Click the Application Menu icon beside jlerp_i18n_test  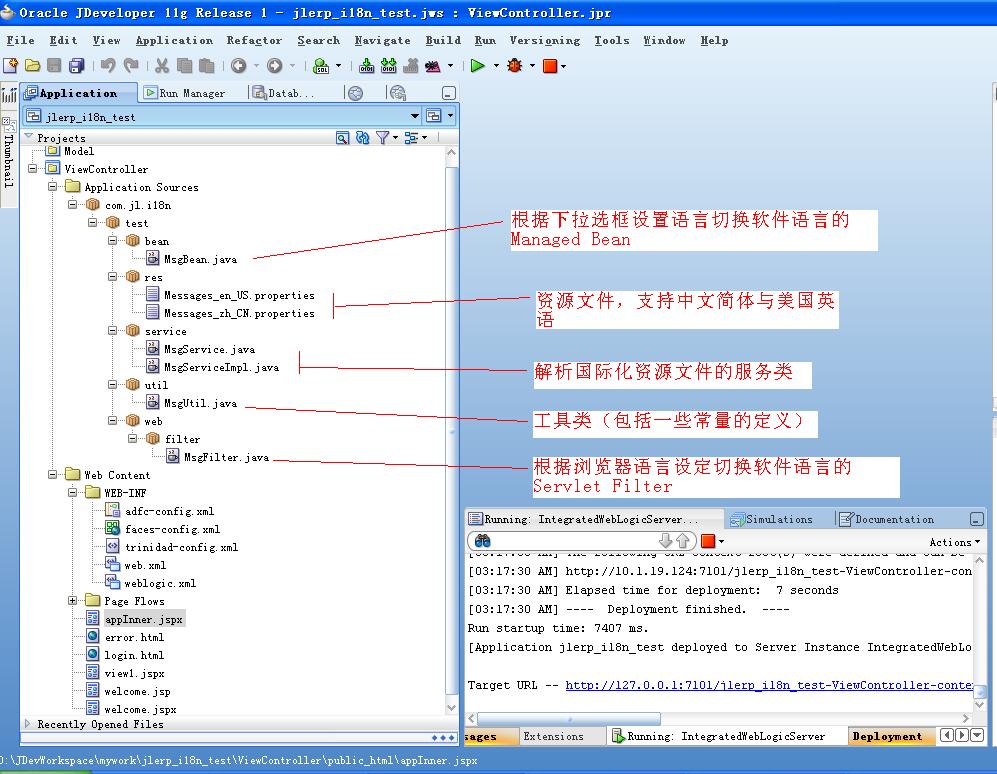pos(434,116)
